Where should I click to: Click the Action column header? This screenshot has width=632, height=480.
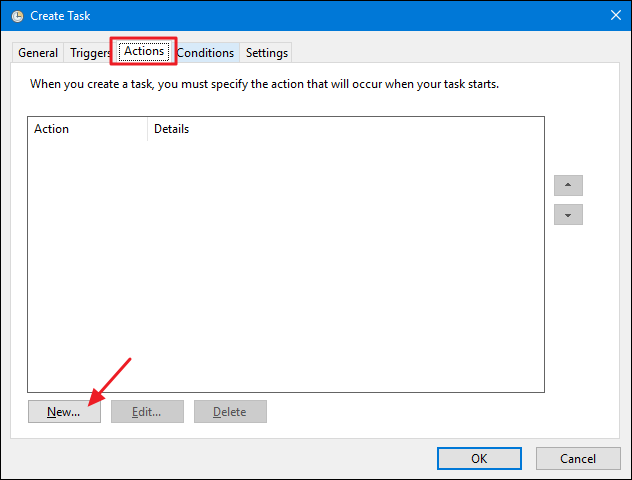pos(85,129)
